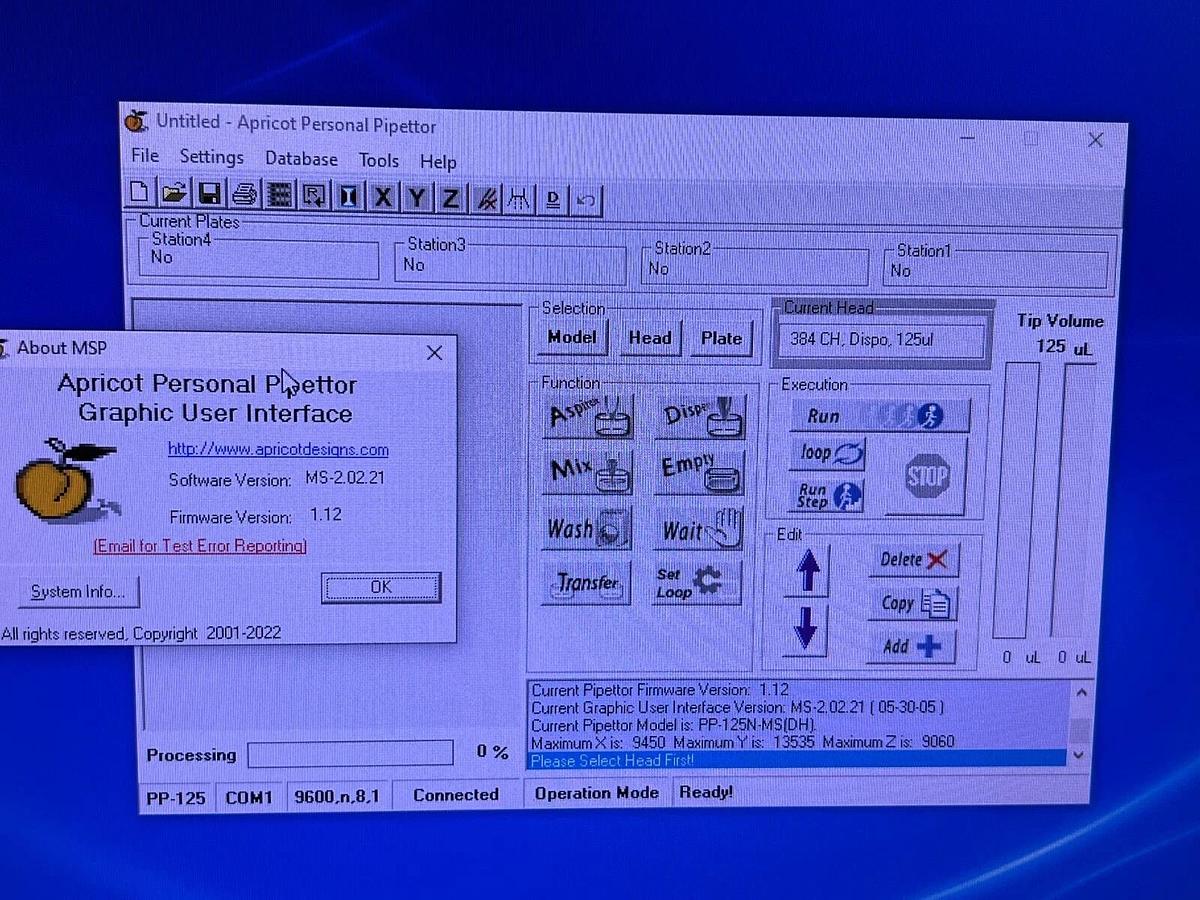Click the Current Head field
1200x900 pixels.
[x=881, y=339]
